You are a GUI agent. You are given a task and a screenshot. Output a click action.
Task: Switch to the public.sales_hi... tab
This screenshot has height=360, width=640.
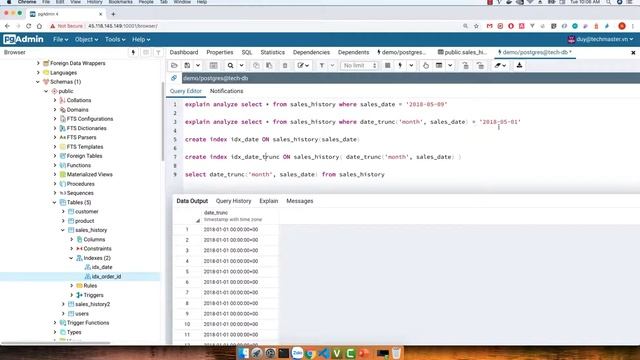tap(462, 52)
